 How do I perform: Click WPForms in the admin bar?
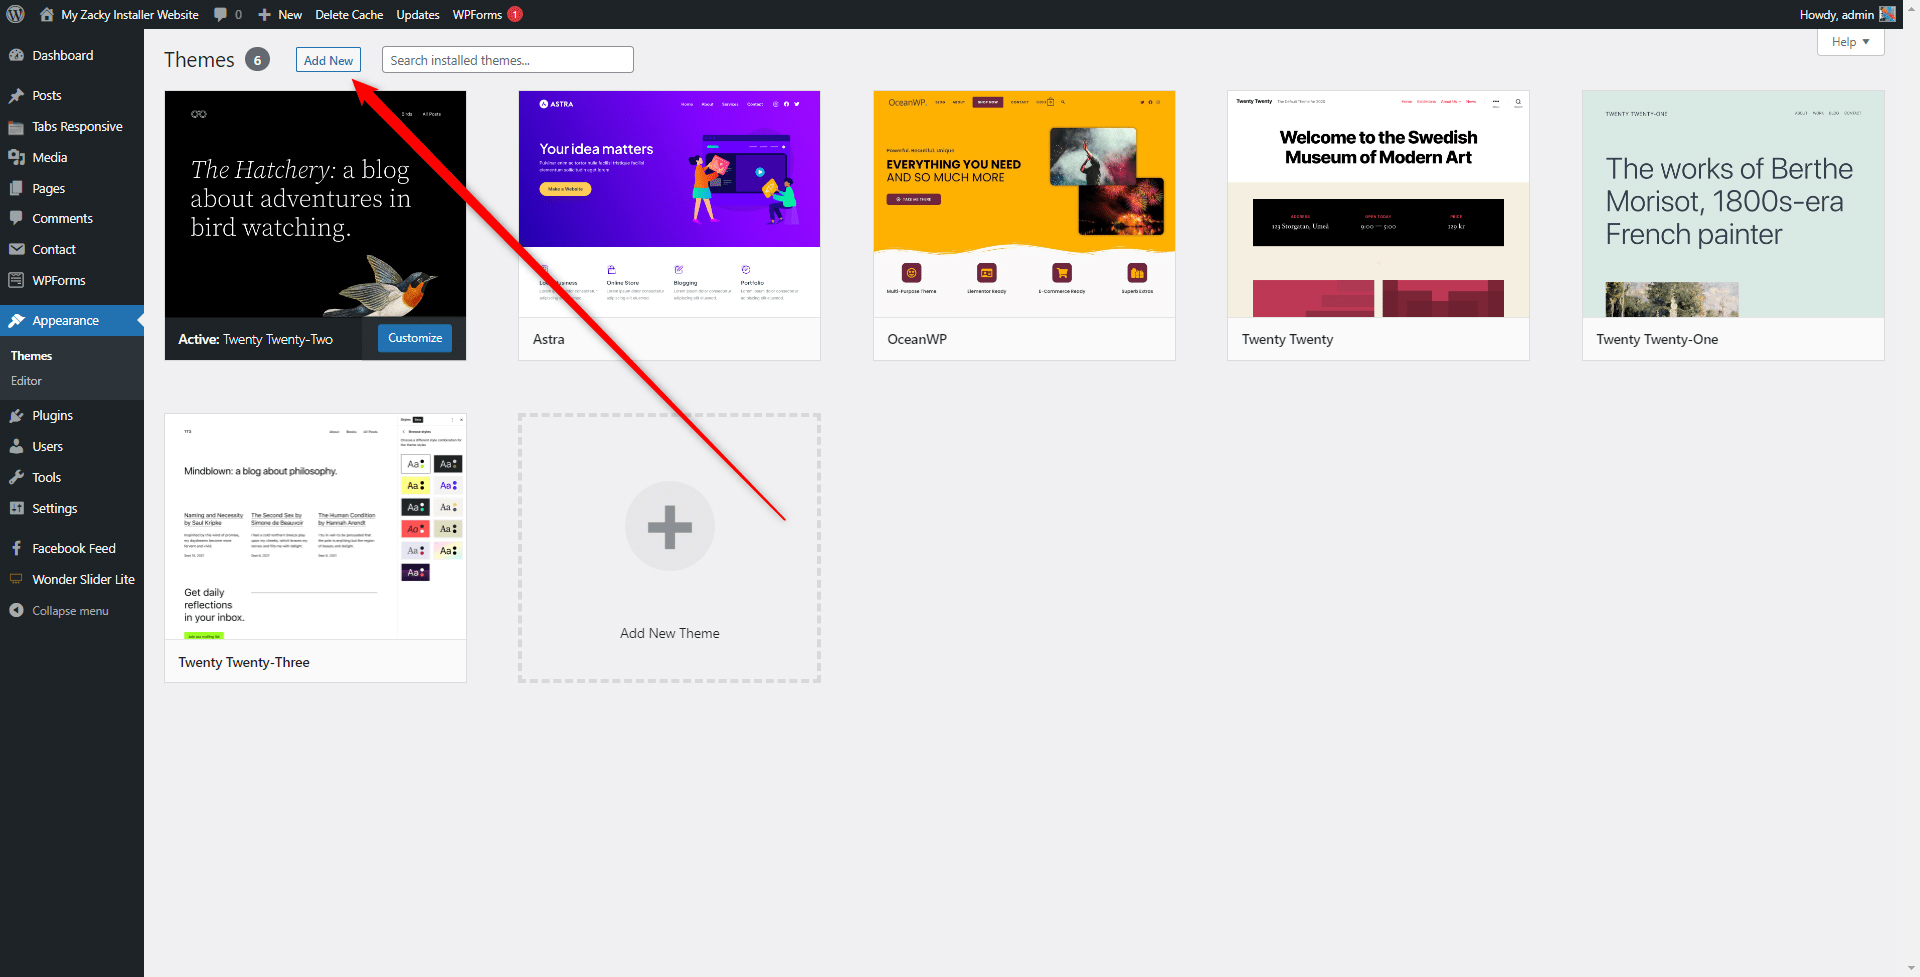477,14
